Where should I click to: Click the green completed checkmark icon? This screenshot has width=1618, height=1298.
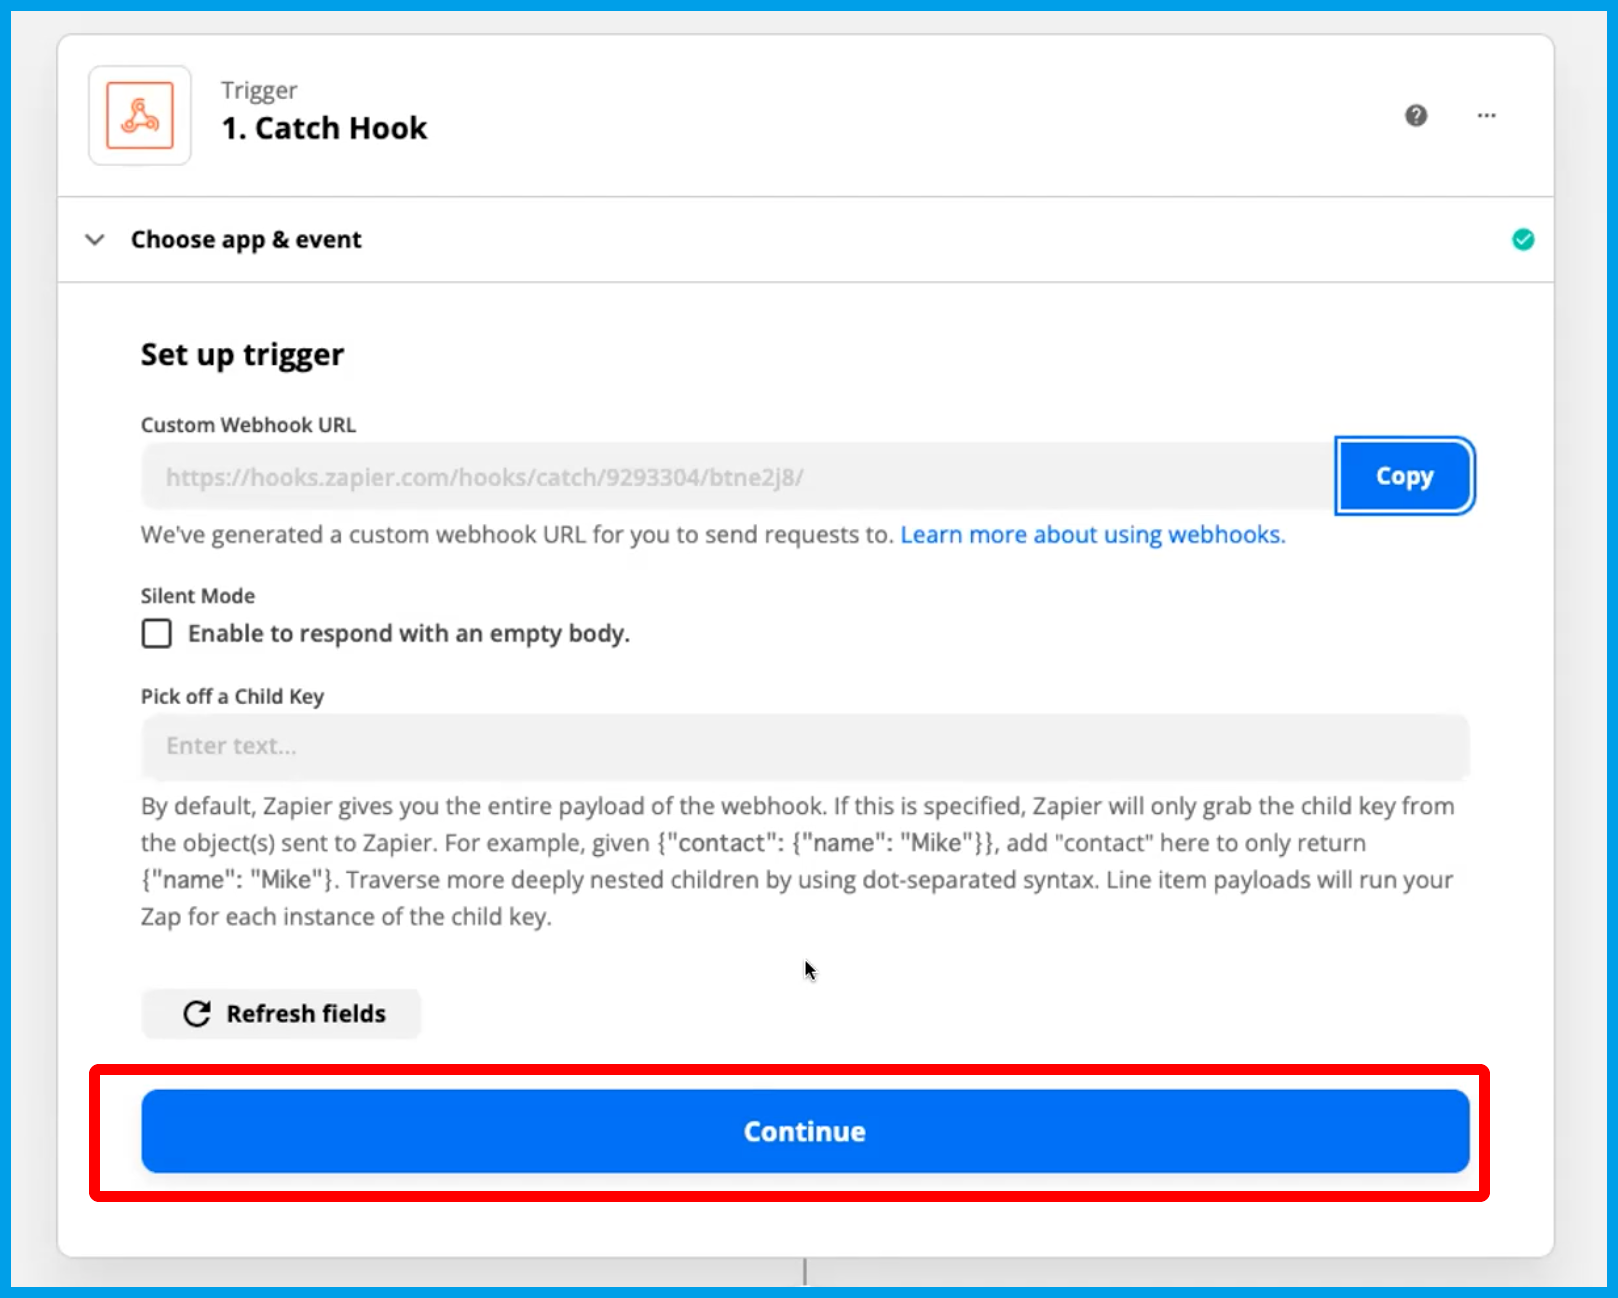[1522, 240]
